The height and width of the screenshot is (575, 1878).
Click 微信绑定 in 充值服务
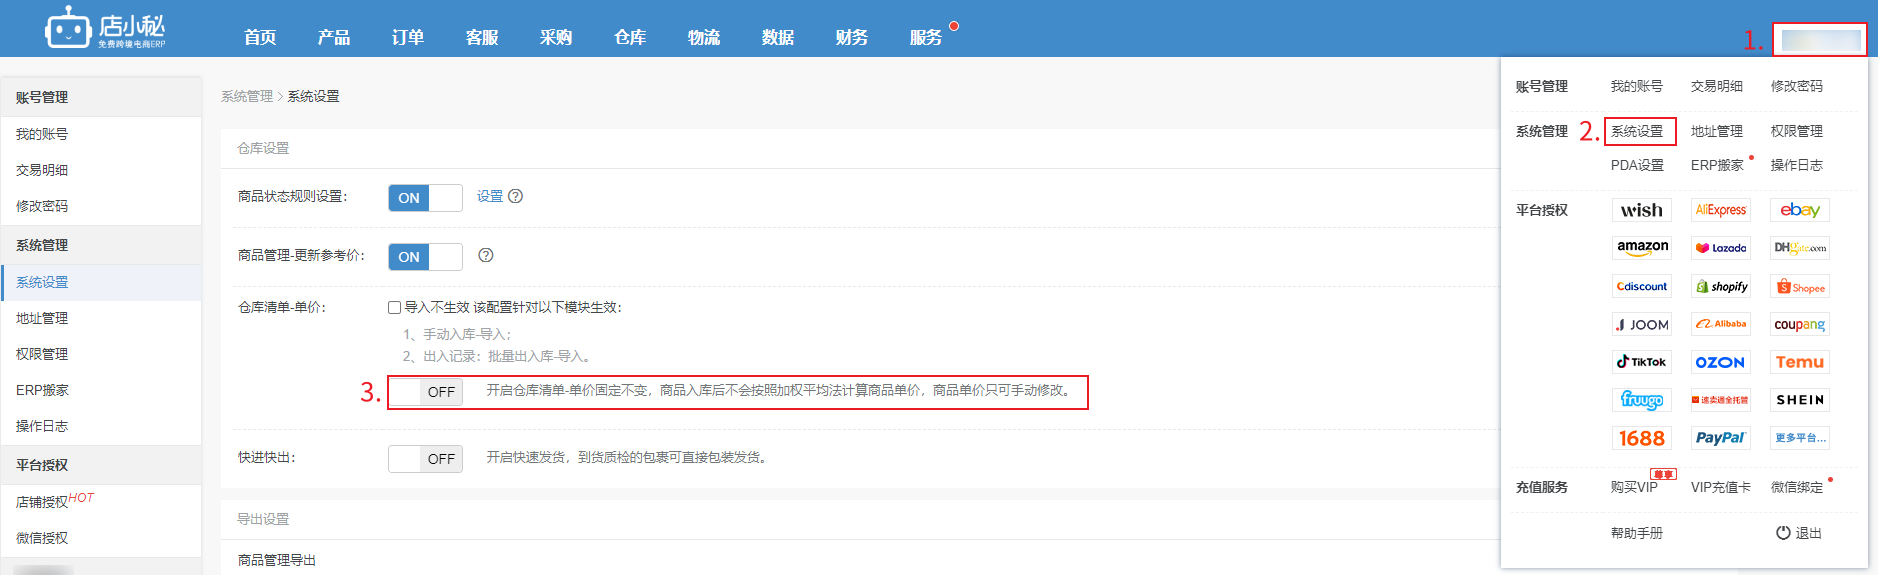[x=1797, y=487]
